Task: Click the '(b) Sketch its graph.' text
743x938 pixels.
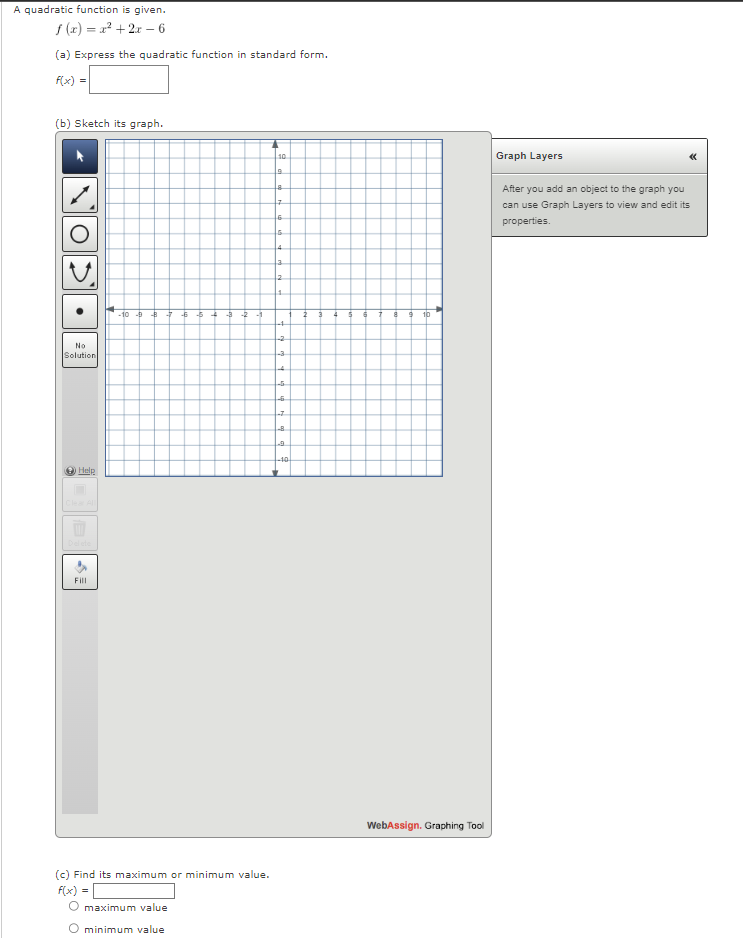Action: [x=109, y=123]
